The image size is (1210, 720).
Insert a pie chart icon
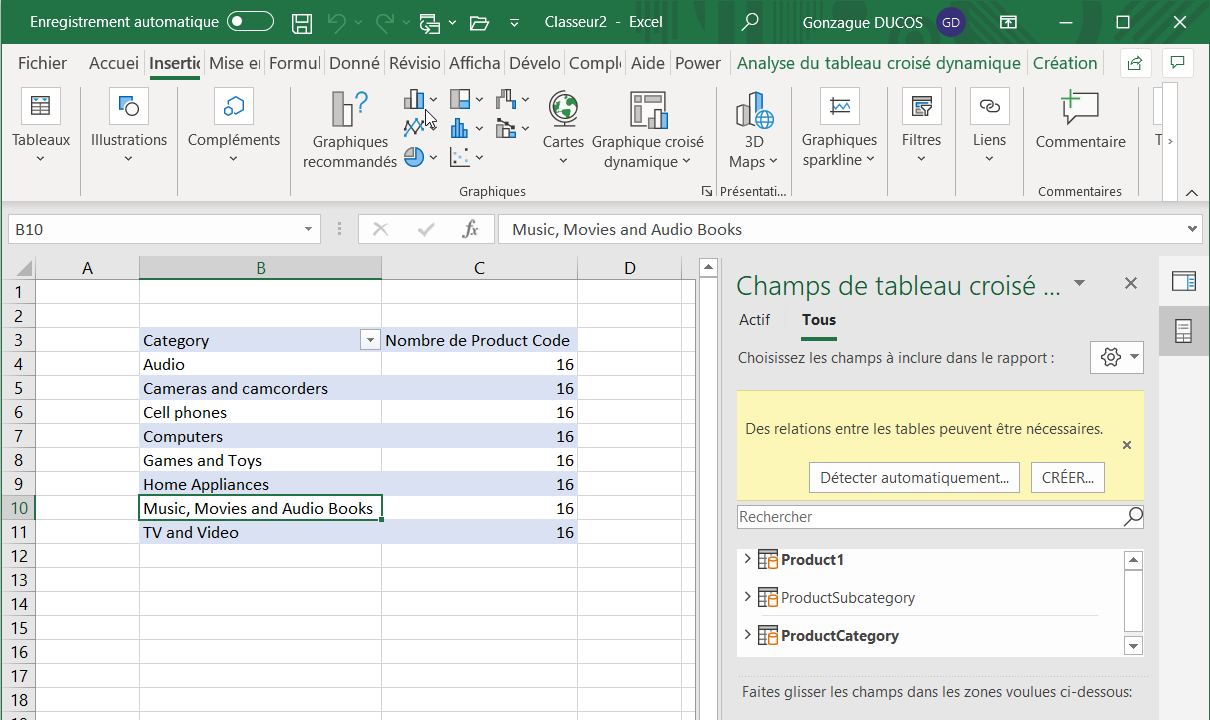pyautogui.click(x=414, y=157)
